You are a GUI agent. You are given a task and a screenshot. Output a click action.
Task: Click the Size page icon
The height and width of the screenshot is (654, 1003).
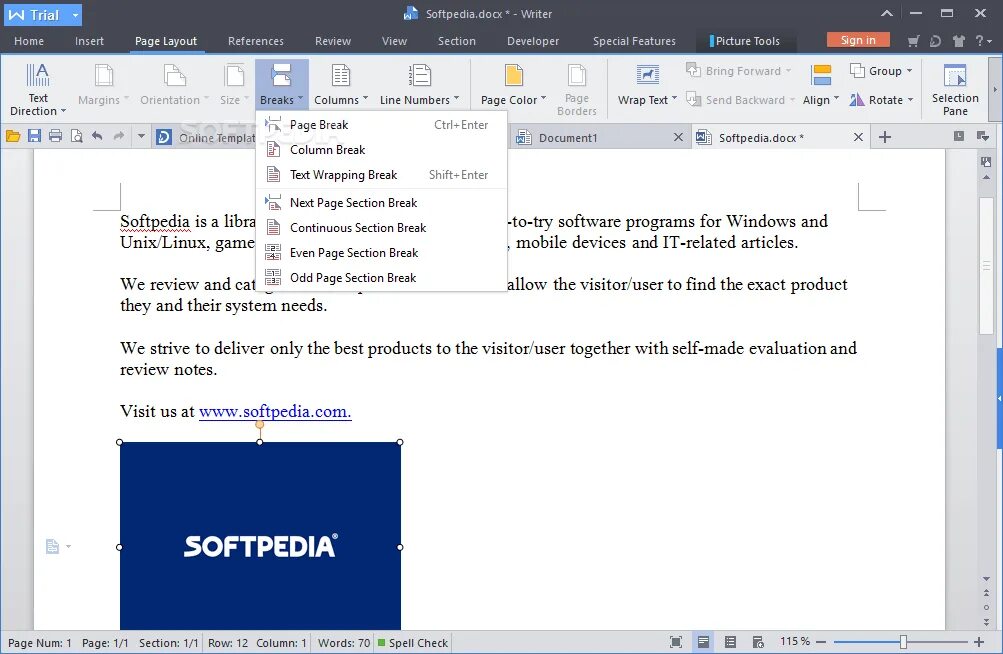(234, 75)
